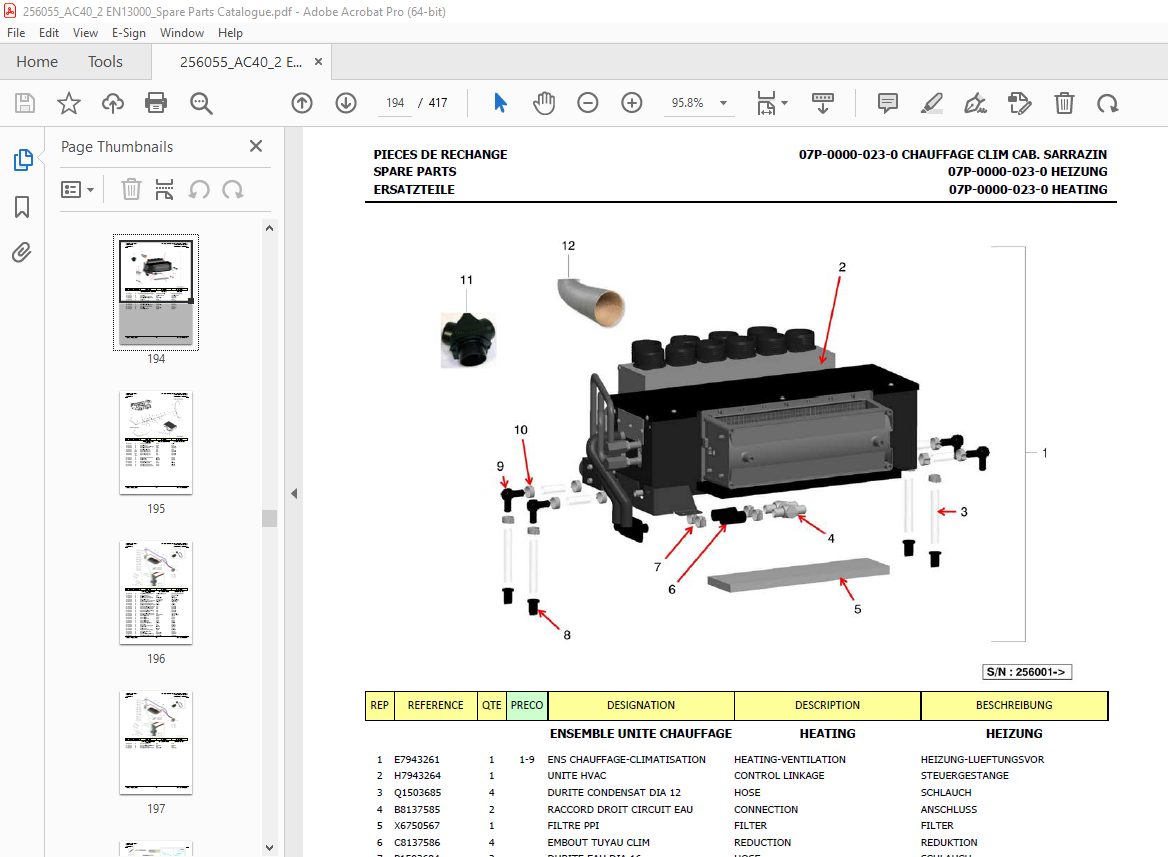Open the thumbnails options dropdown
This screenshot has width=1168, height=857.
pyautogui.click(x=77, y=189)
